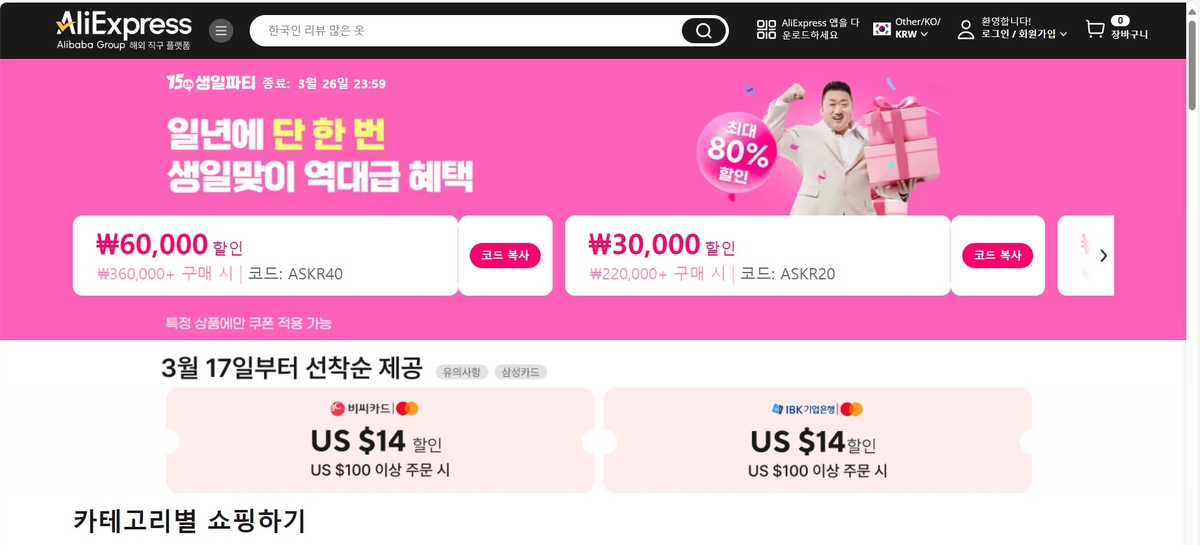Copy the ASKR20 coupon code

point(998,255)
